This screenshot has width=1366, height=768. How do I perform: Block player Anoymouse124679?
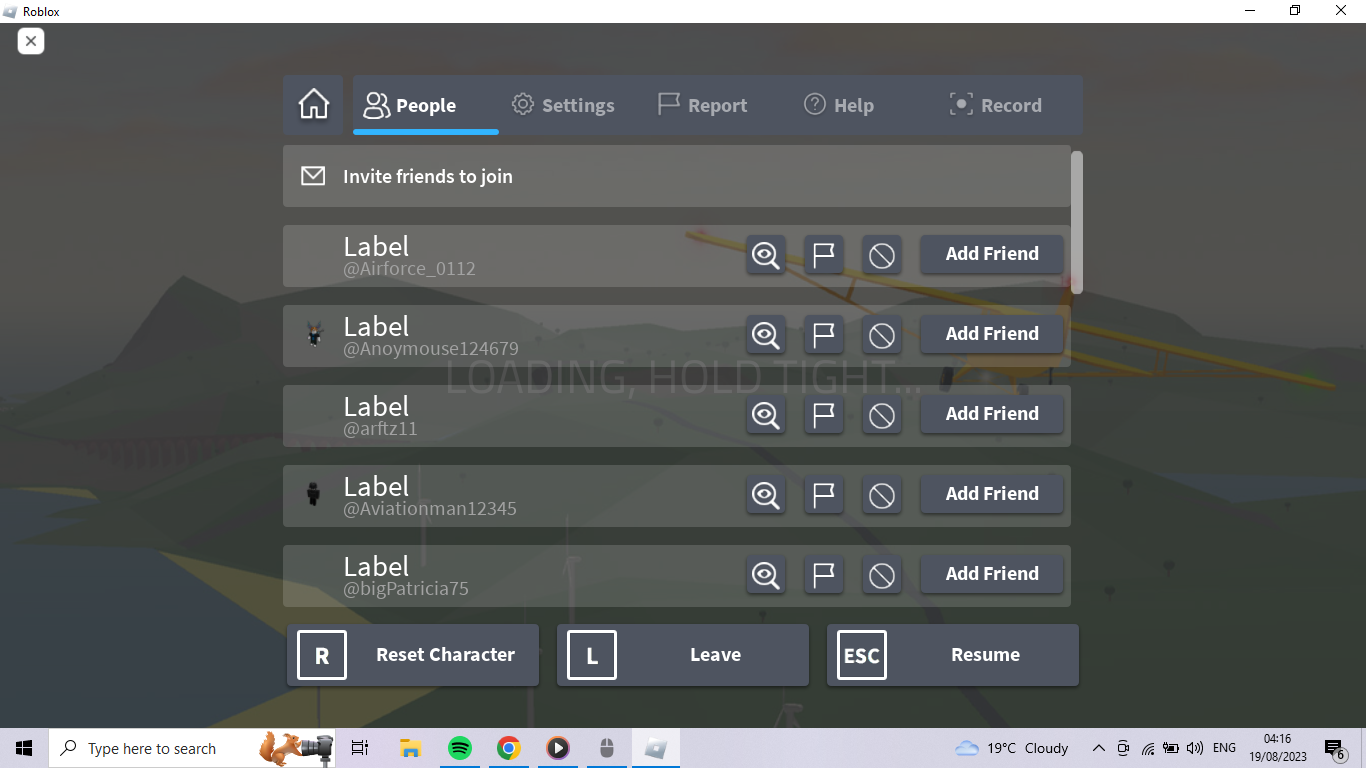click(x=882, y=335)
